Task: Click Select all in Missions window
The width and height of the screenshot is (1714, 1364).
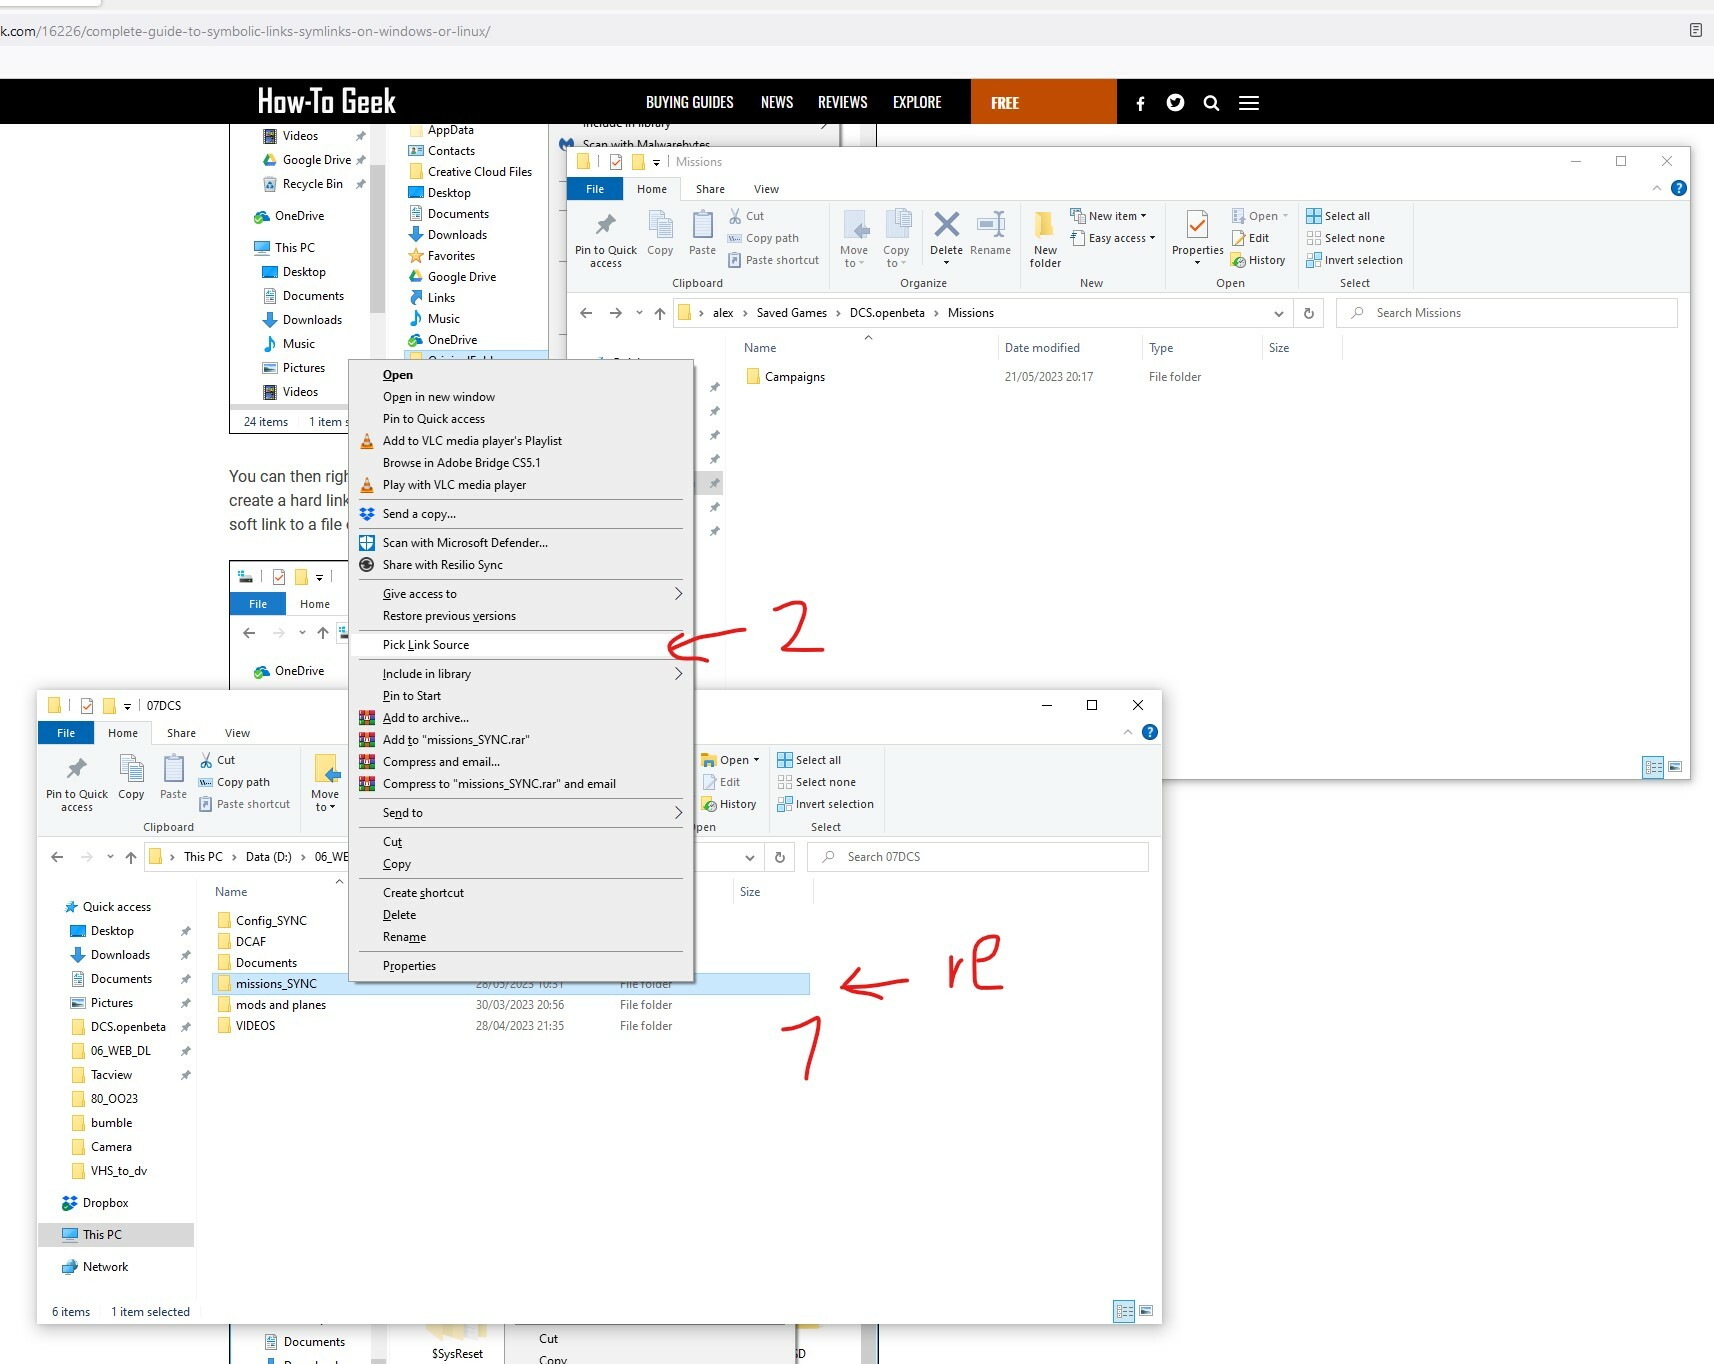Action: pyautogui.click(x=1338, y=216)
